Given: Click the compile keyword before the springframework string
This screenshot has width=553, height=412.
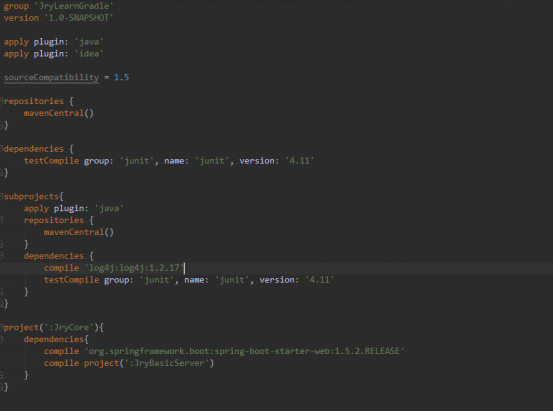Looking at the screenshot, I should [x=61, y=351].
